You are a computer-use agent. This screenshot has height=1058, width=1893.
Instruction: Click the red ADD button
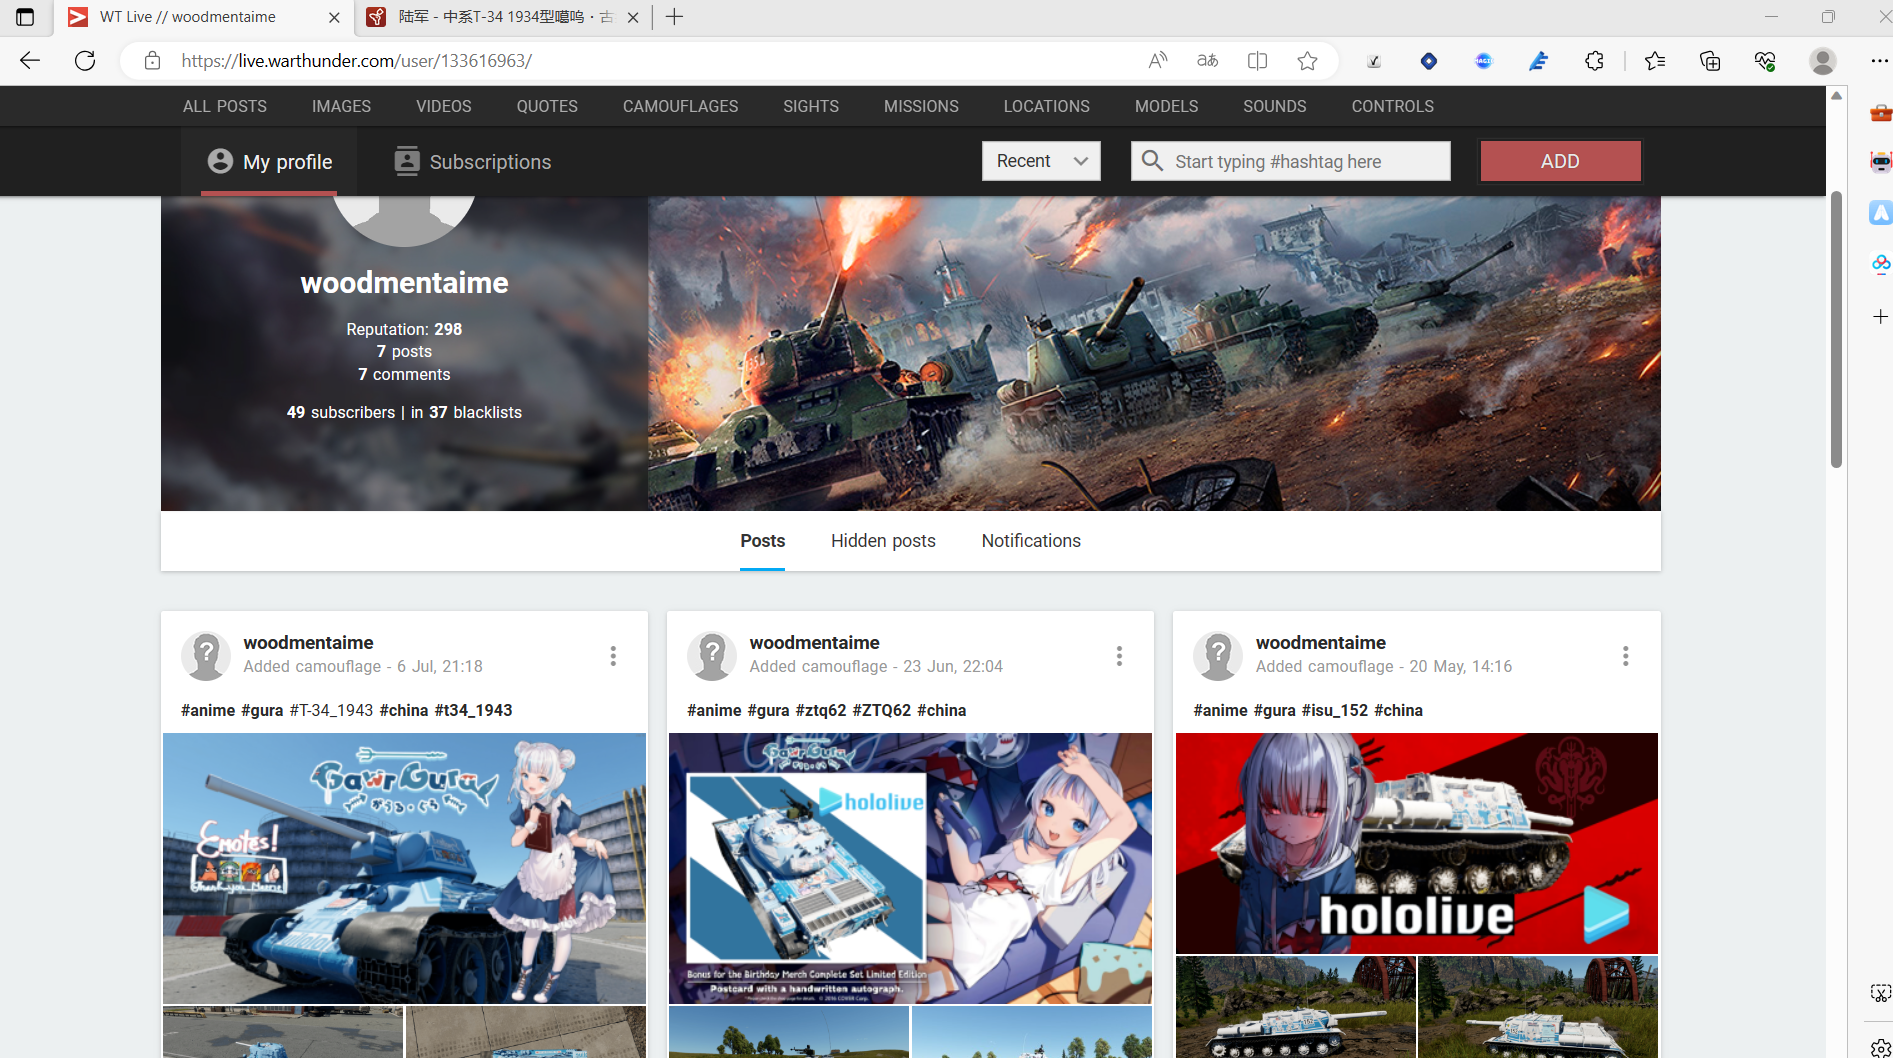tap(1560, 161)
